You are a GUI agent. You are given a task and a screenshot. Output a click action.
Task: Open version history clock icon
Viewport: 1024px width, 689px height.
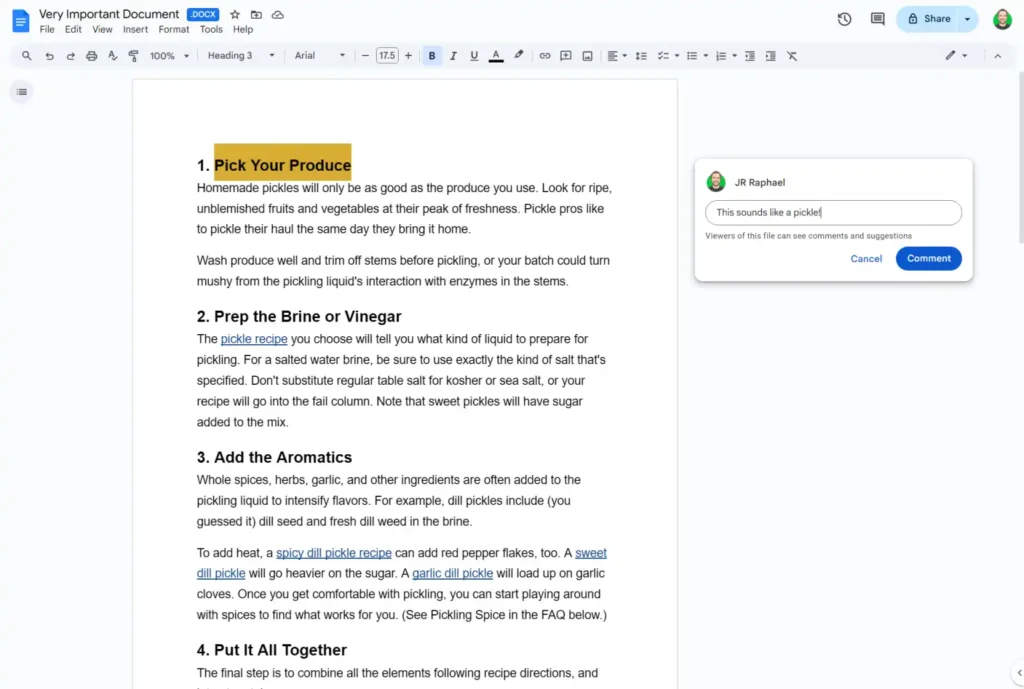[x=844, y=19]
